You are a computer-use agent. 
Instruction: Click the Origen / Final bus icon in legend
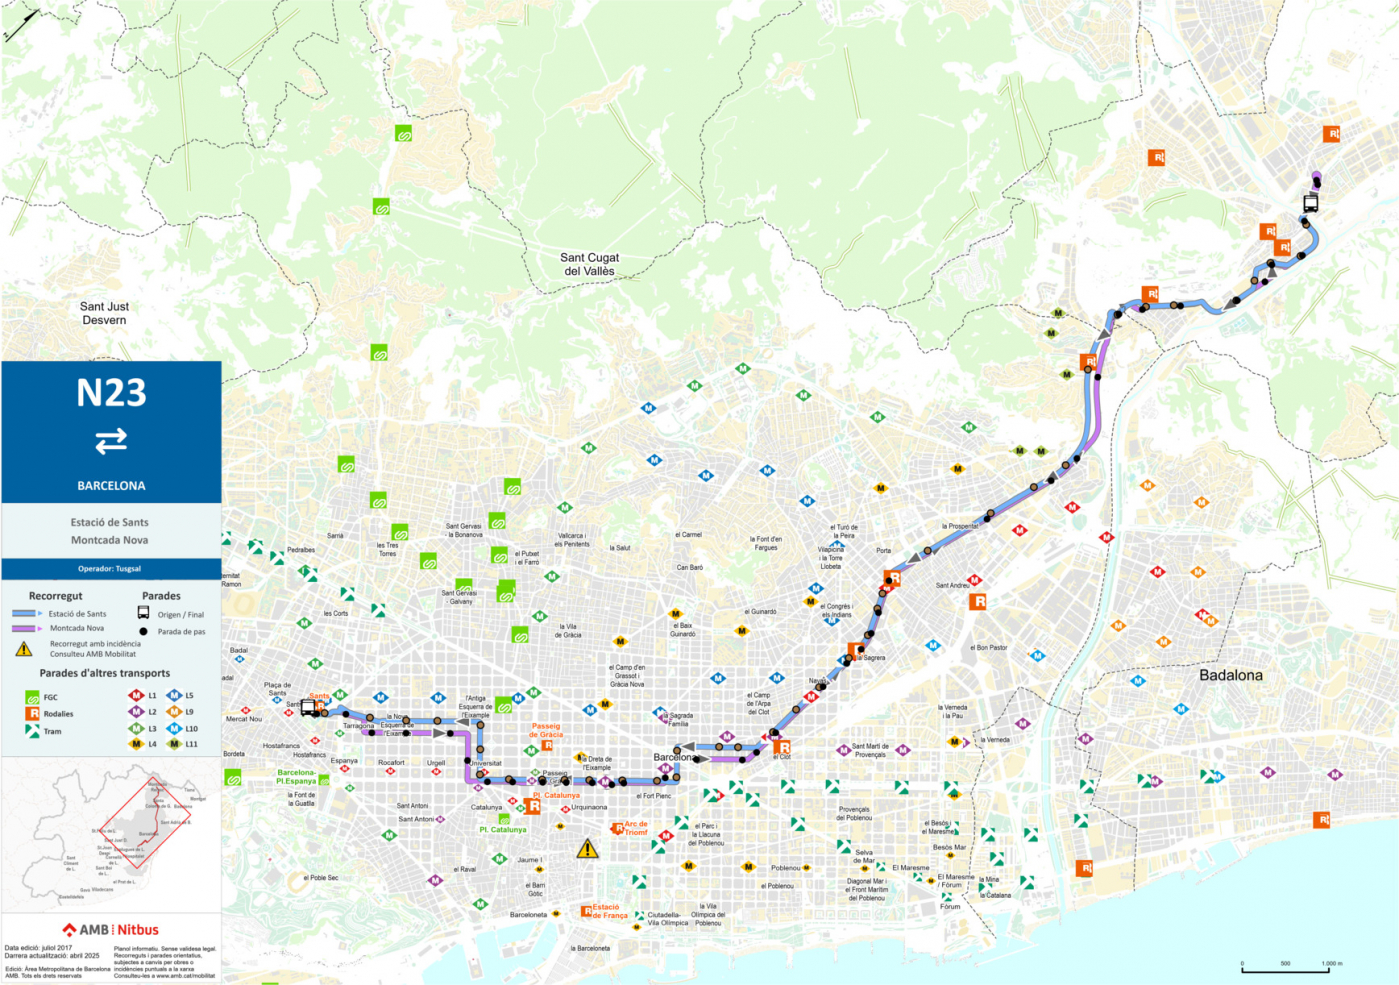143,613
